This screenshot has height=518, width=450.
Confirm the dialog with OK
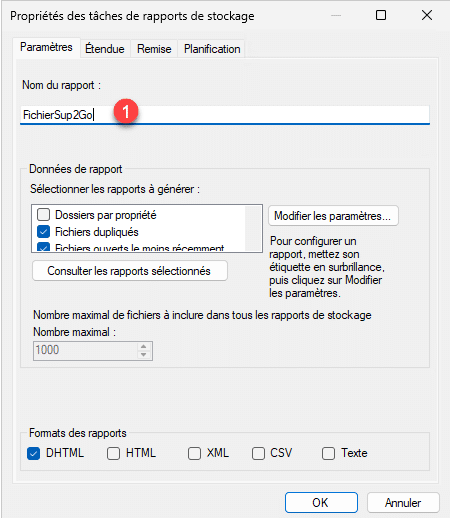click(321, 503)
